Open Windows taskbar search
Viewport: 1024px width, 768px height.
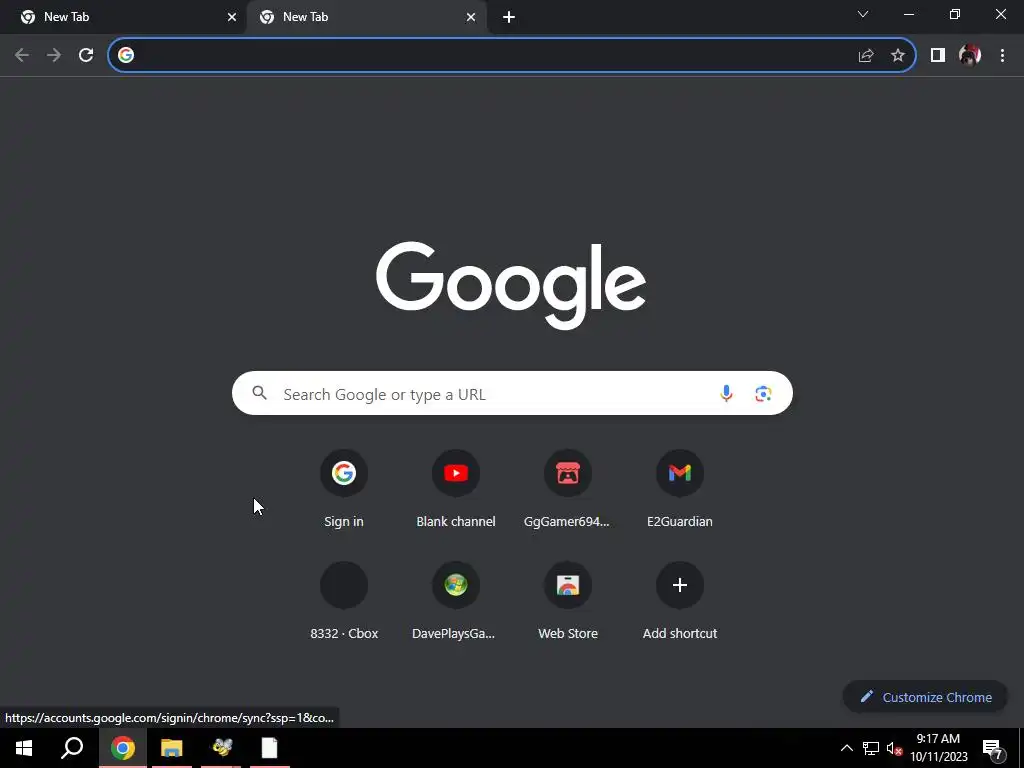point(72,748)
